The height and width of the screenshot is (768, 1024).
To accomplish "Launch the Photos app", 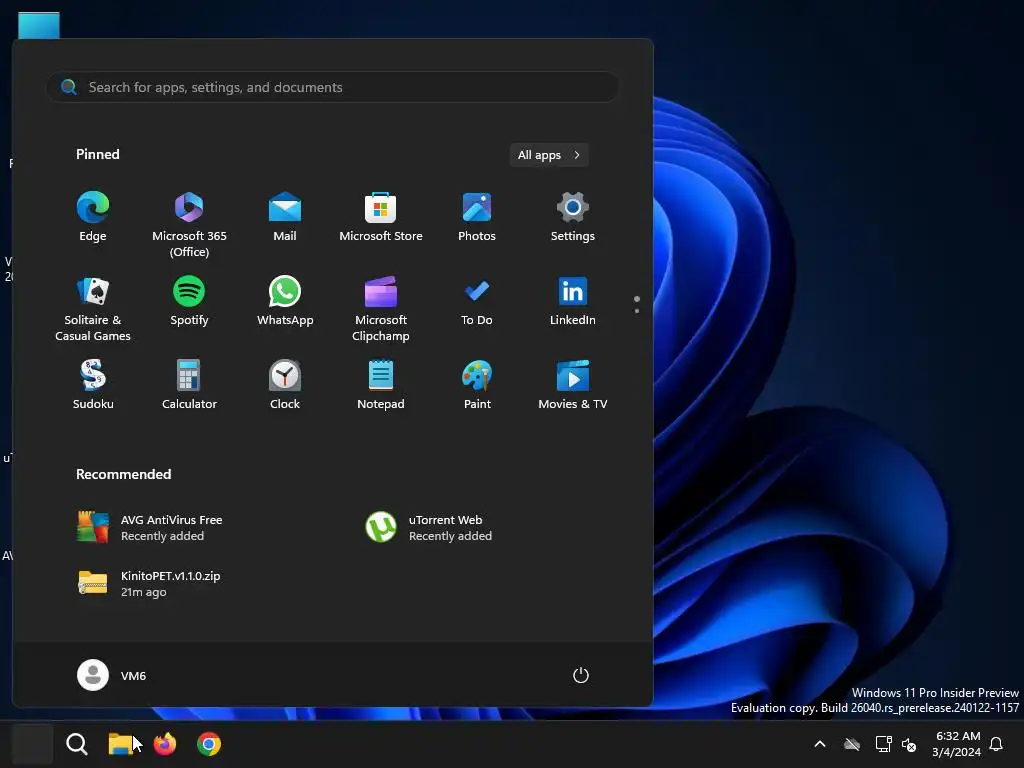I will pyautogui.click(x=477, y=218).
